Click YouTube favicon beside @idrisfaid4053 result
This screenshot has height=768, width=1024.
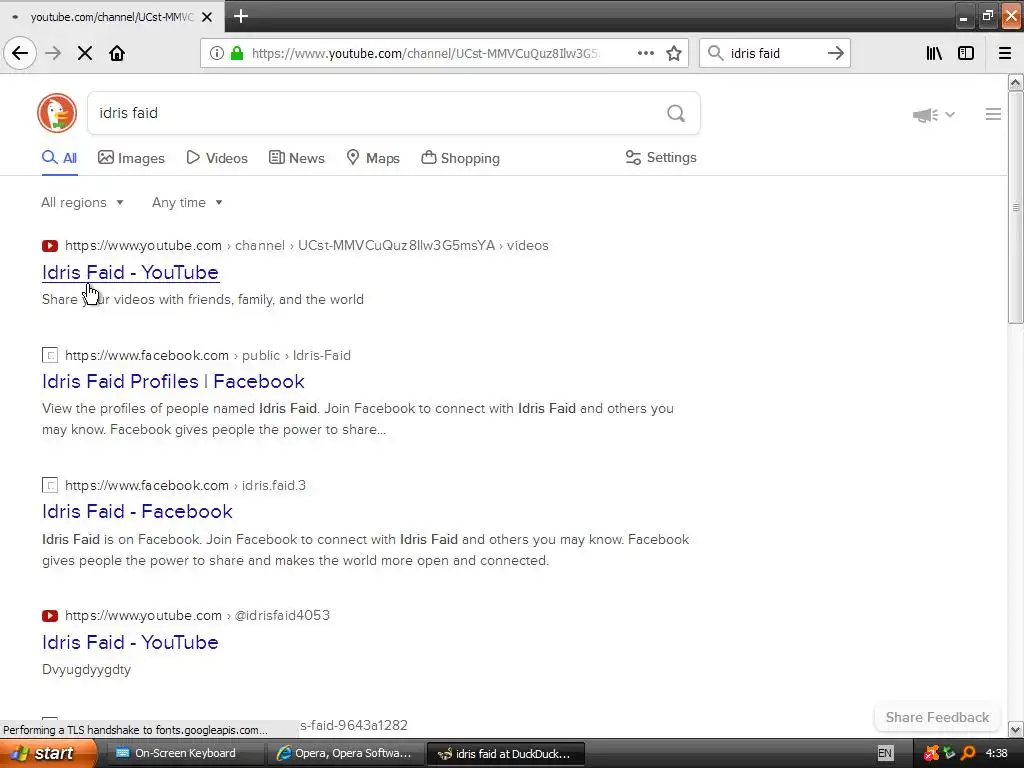(x=50, y=616)
